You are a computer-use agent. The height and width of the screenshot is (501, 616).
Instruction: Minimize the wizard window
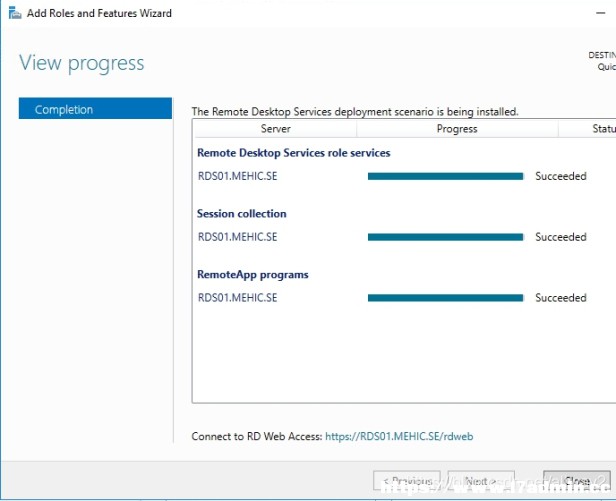[600, 13]
